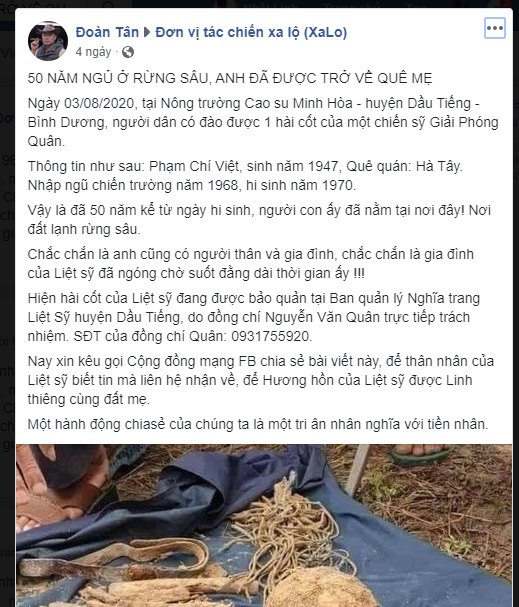Click the paragraph starting "Chắc chắn là anh"
Image resolution: width=519 pixels, height=607 pixels.
[250, 264]
